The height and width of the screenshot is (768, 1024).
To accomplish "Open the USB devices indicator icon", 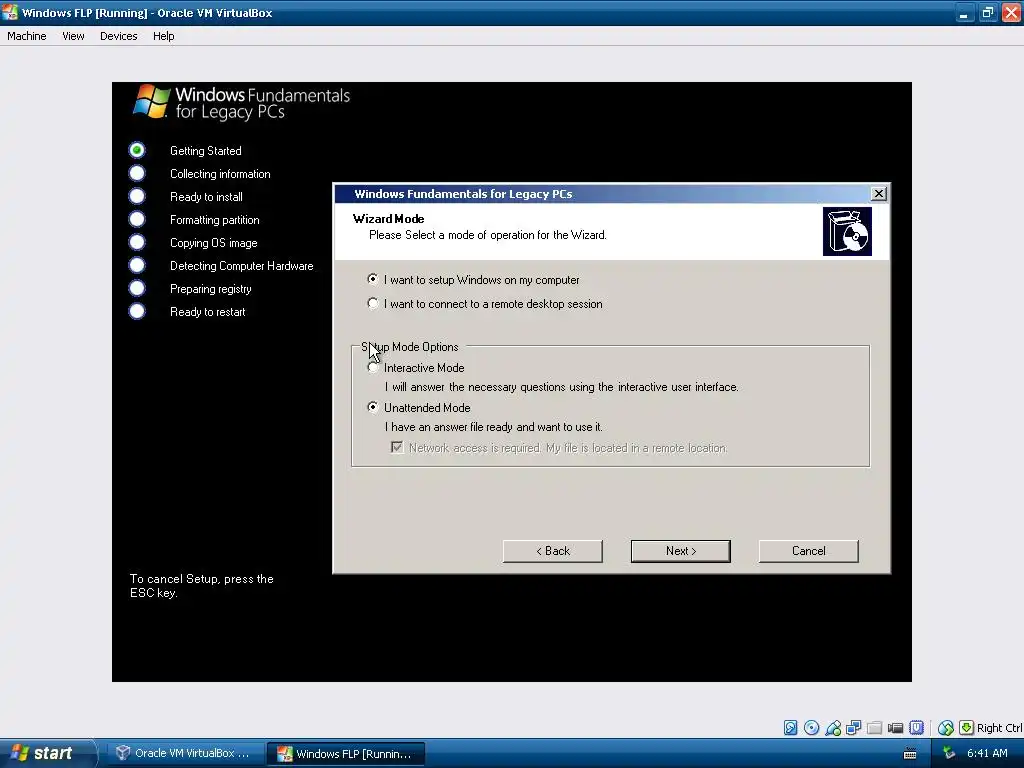I will (833, 728).
